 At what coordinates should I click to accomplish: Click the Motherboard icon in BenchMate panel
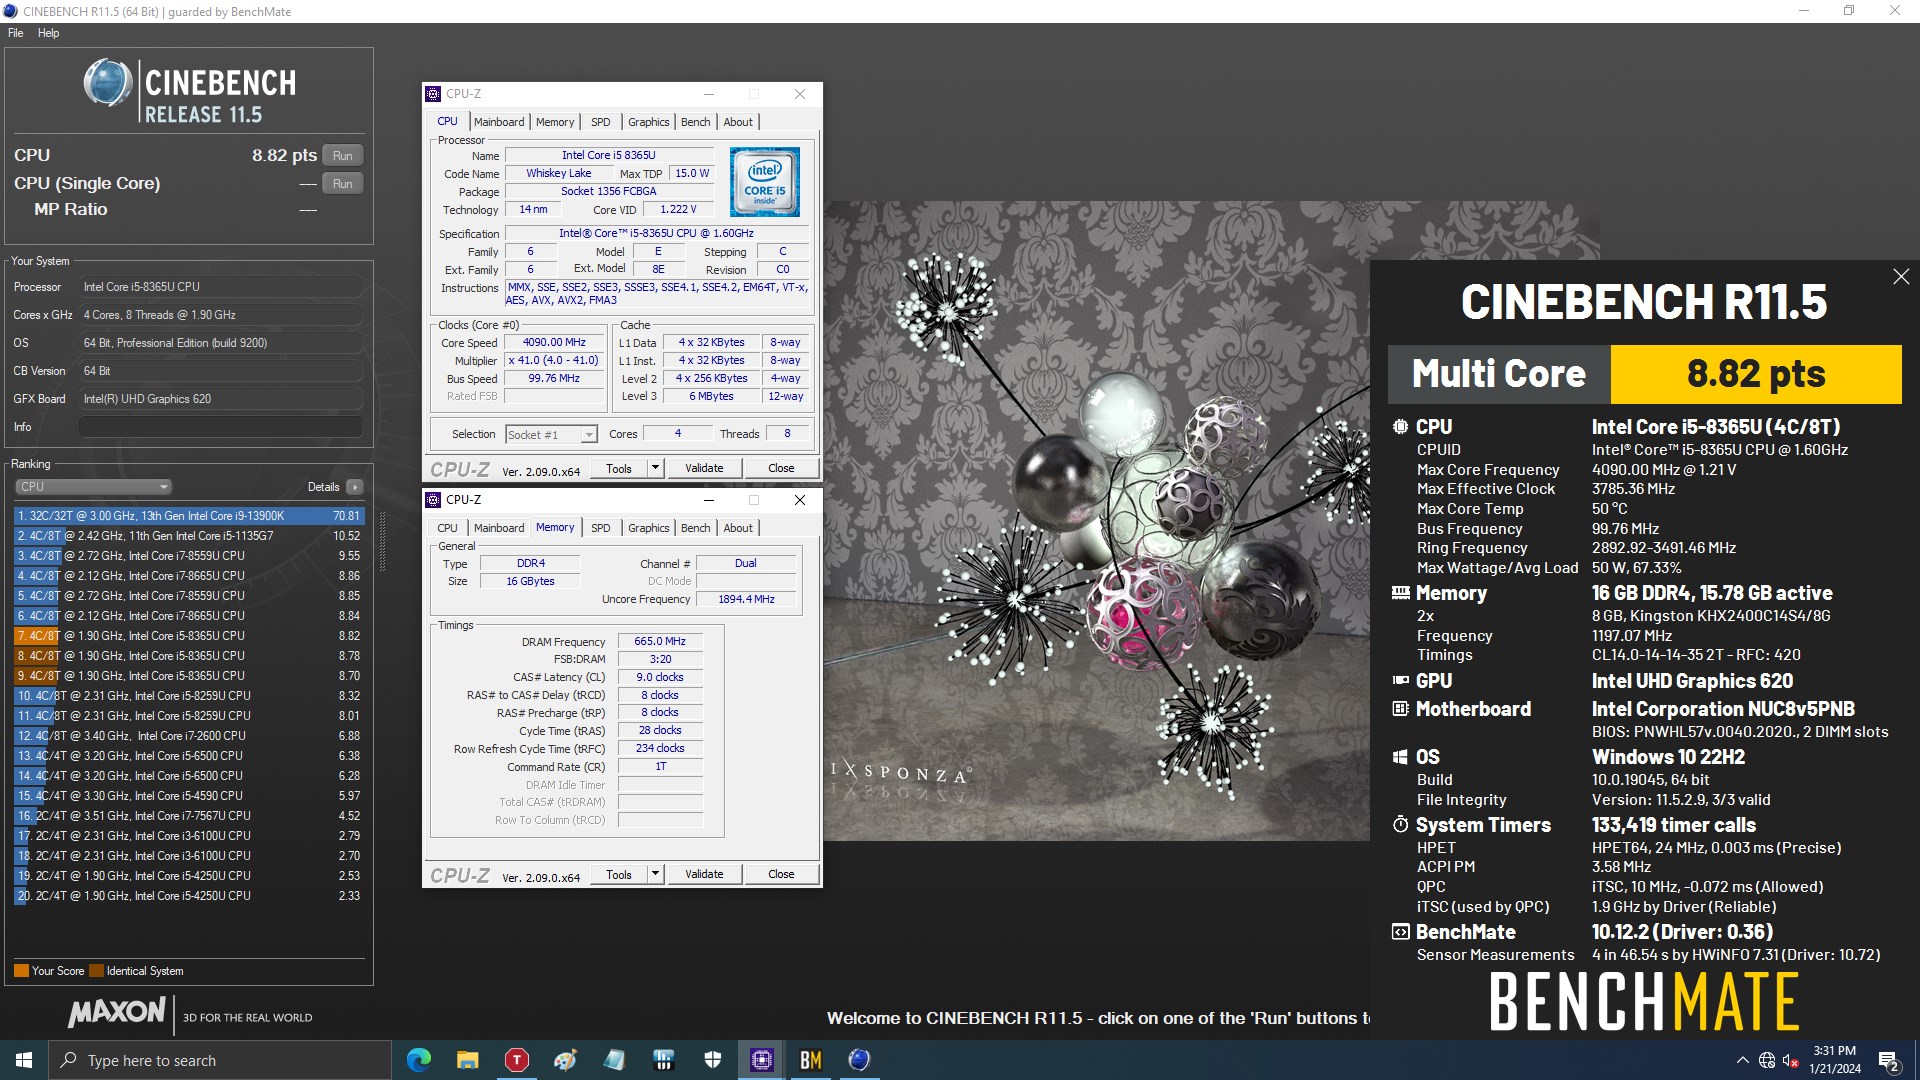(1400, 709)
